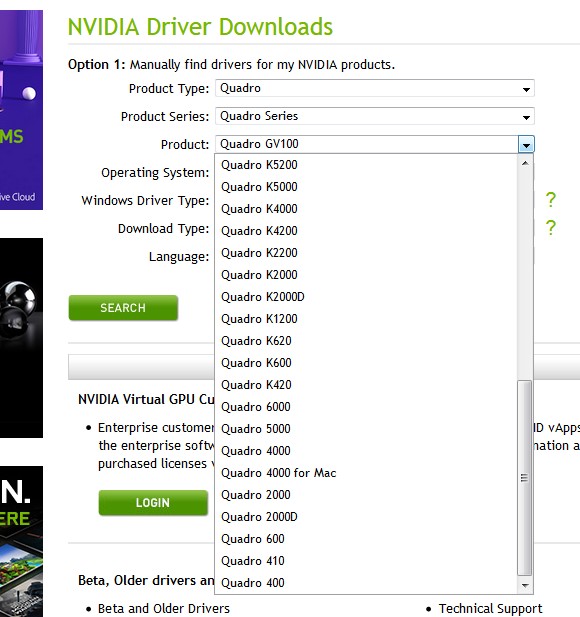Click the dropdown list scrollbar thumb
The height and width of the screenshot is (617, 580).
(x=525, y=478)
